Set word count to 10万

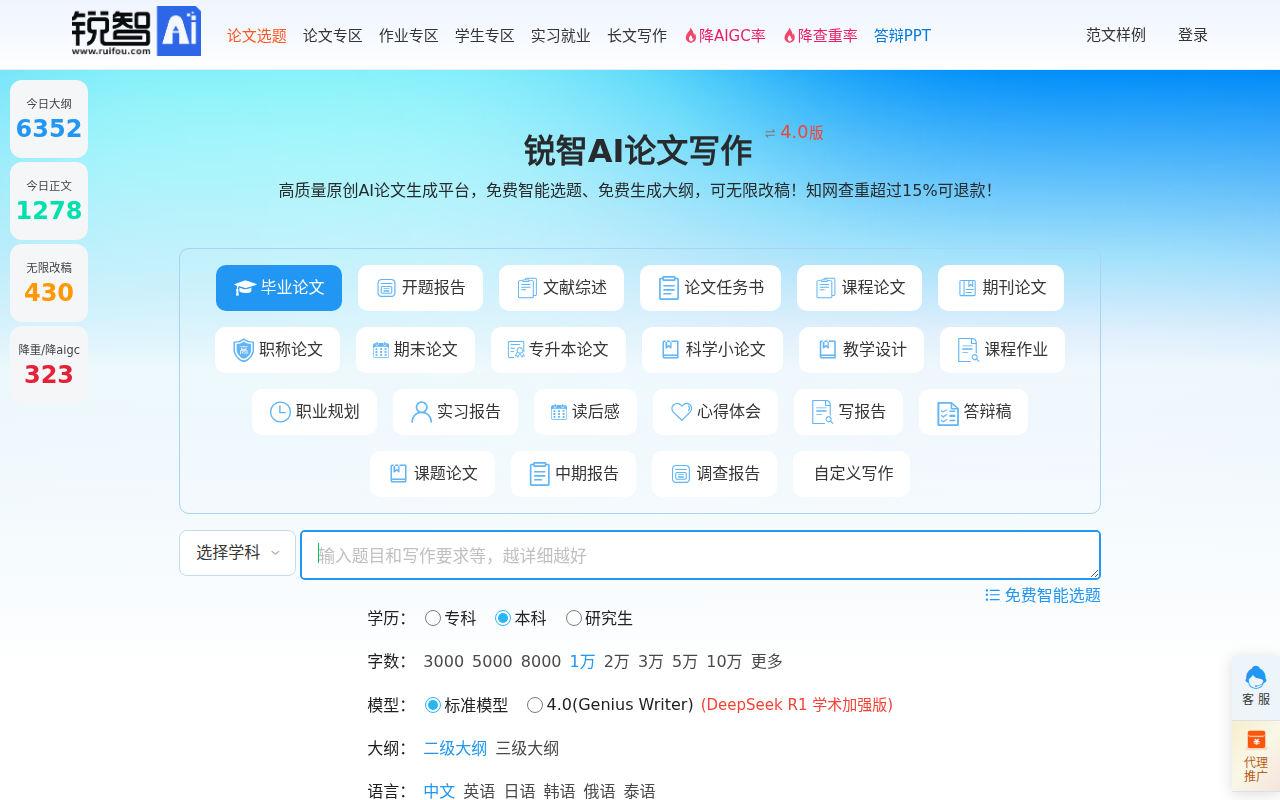point(724,662)
